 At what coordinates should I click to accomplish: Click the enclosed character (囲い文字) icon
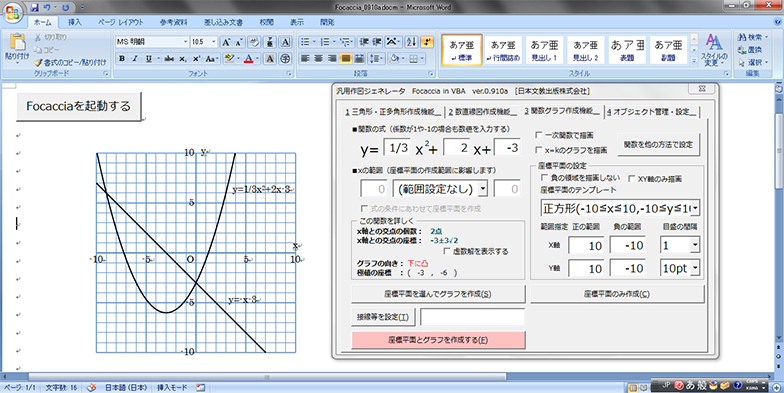coord(286,58)
